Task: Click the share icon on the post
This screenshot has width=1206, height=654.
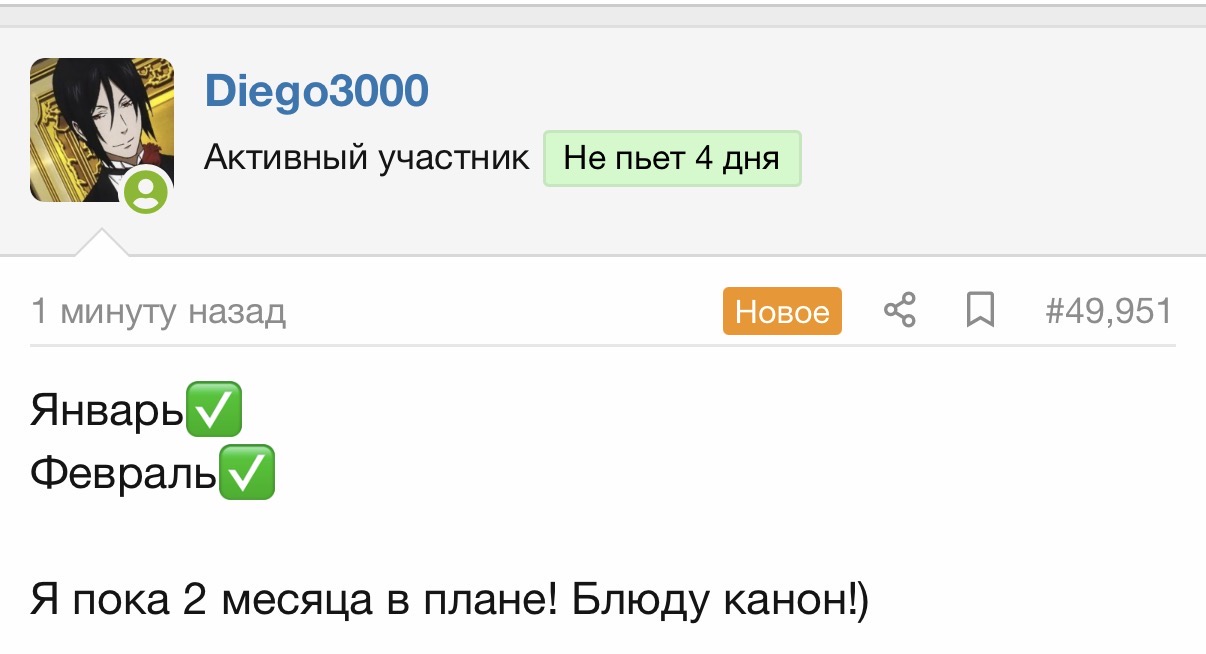Action: tap(900, 311)
